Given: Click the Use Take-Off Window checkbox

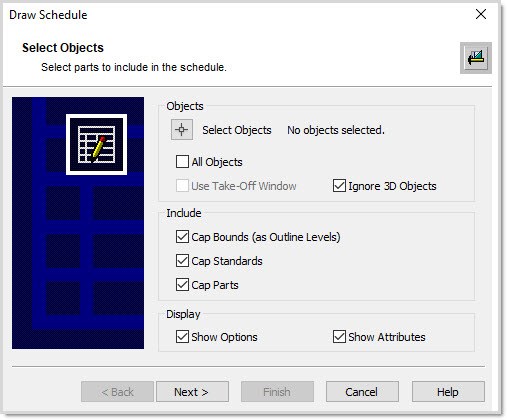Looking at the screenshot, I should point(182,186).
